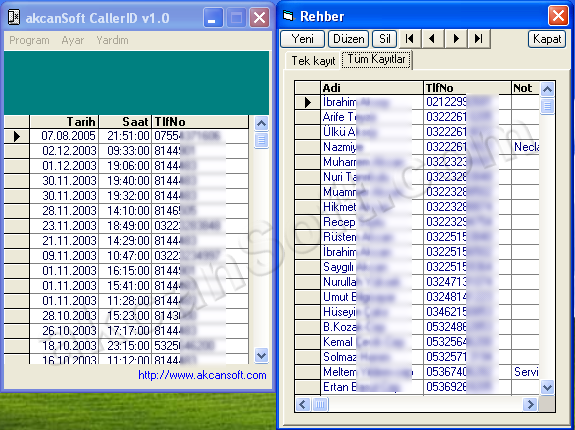Select the call row dated 02.12.2003

tap(126, 151)
